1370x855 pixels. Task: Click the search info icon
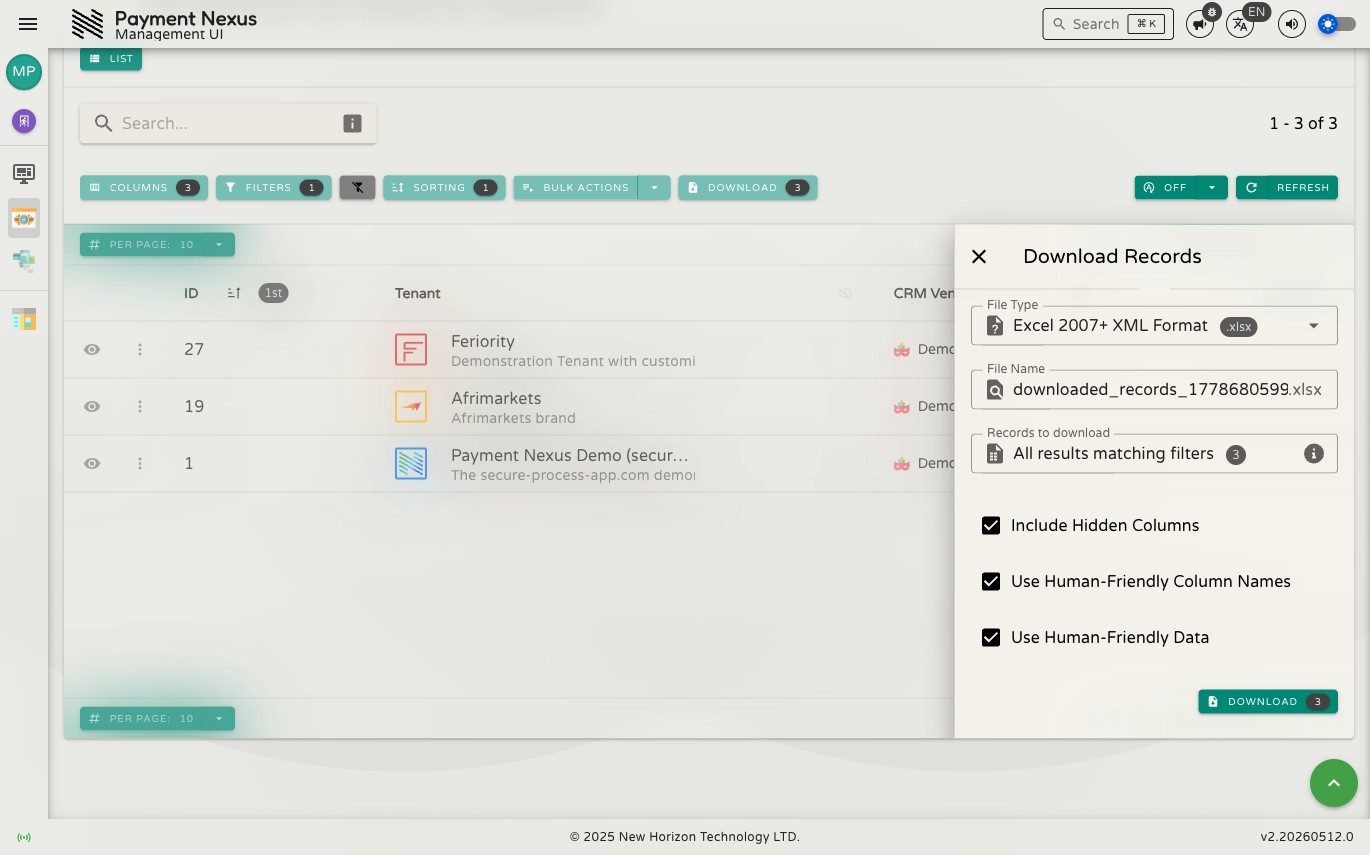[x=352, y=123]
